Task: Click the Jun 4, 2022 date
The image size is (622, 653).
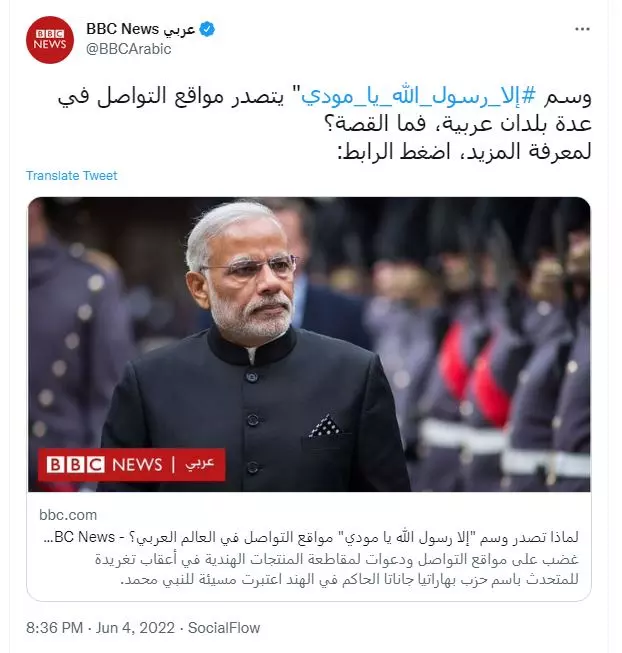Action: 135,628
